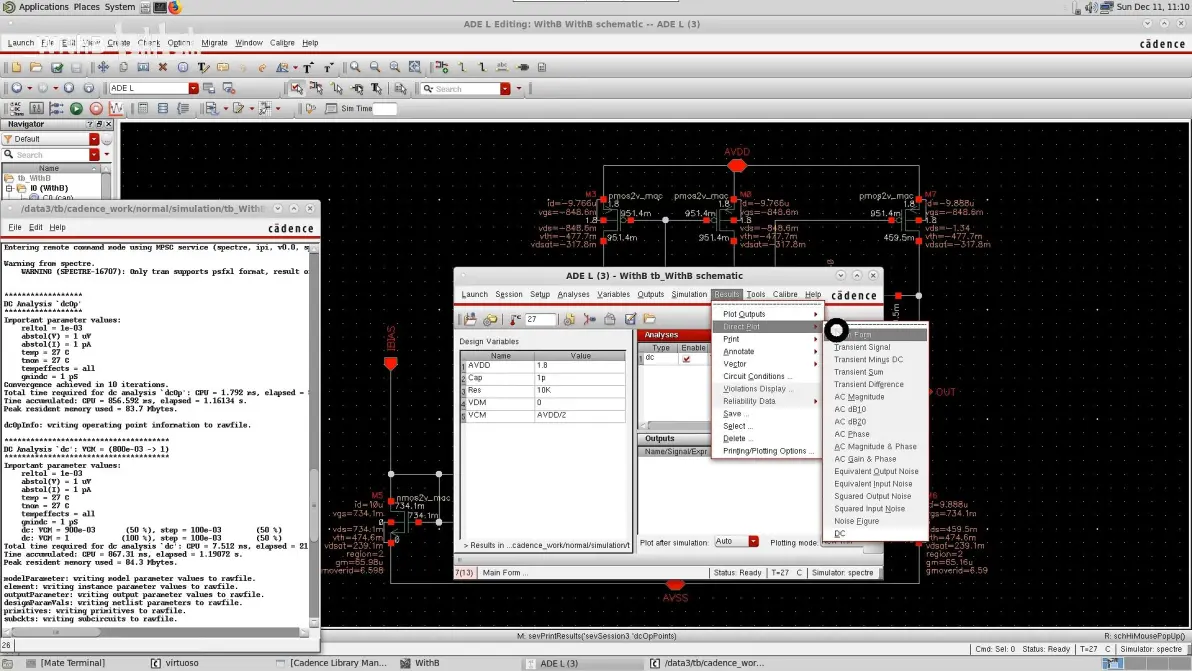Click the red X Delete toolbar icon
Image resolution: width=1192 pixels, height=671 pixels.
163,68
